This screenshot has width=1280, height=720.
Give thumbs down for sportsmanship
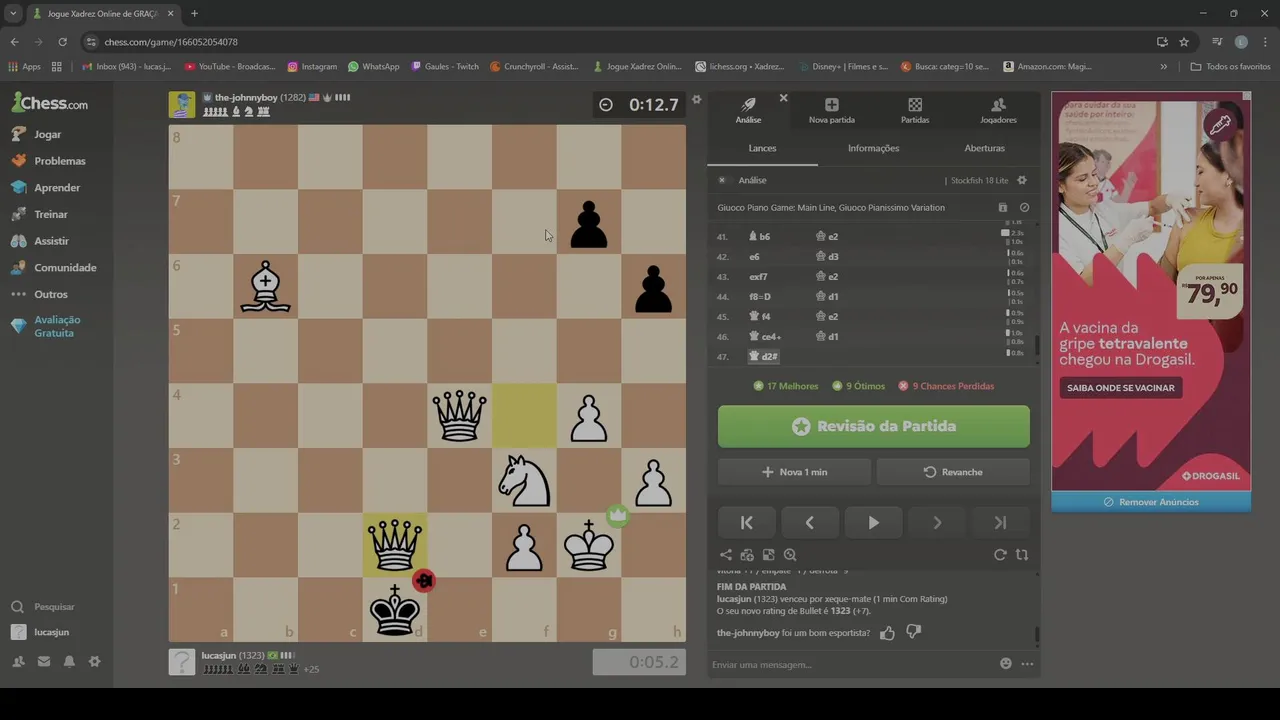coord(913,633)
